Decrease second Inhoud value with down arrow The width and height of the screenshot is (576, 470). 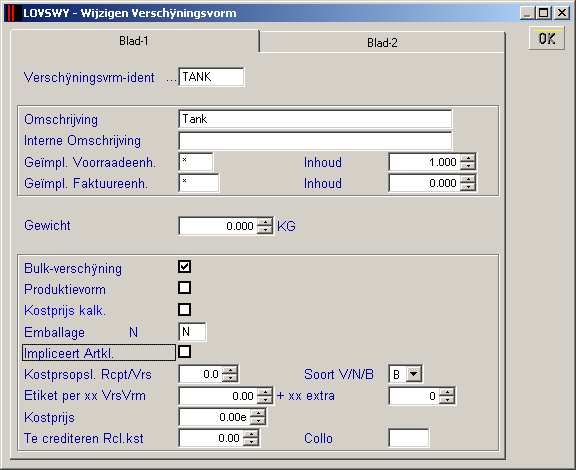468,187
